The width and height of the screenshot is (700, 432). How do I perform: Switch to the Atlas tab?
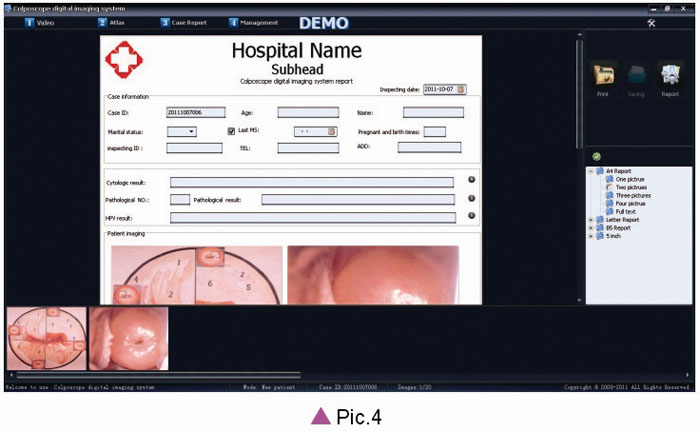coord(111,22)
